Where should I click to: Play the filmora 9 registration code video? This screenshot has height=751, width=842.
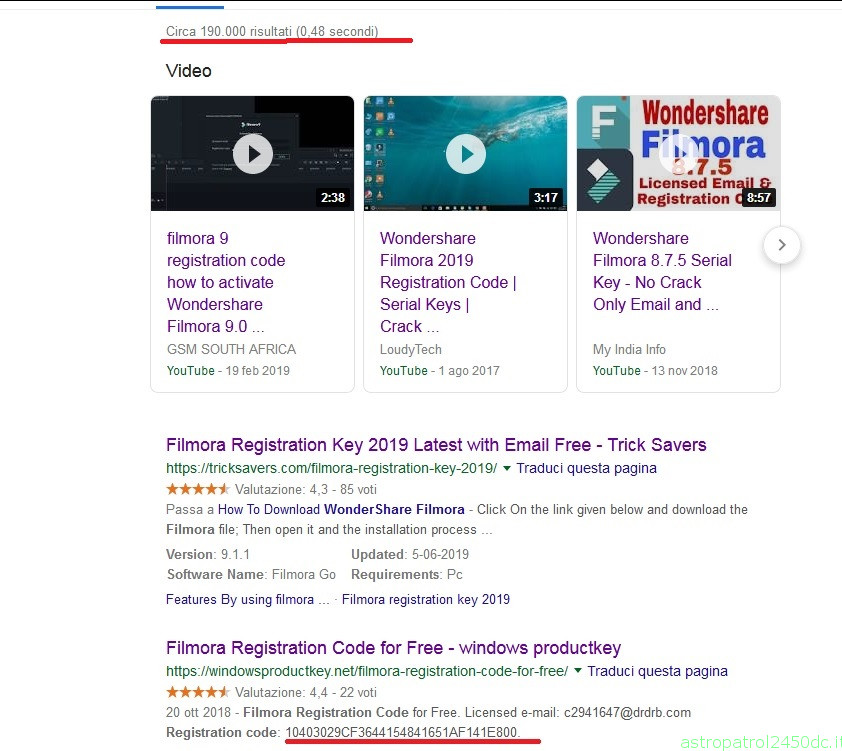point(252,154)
